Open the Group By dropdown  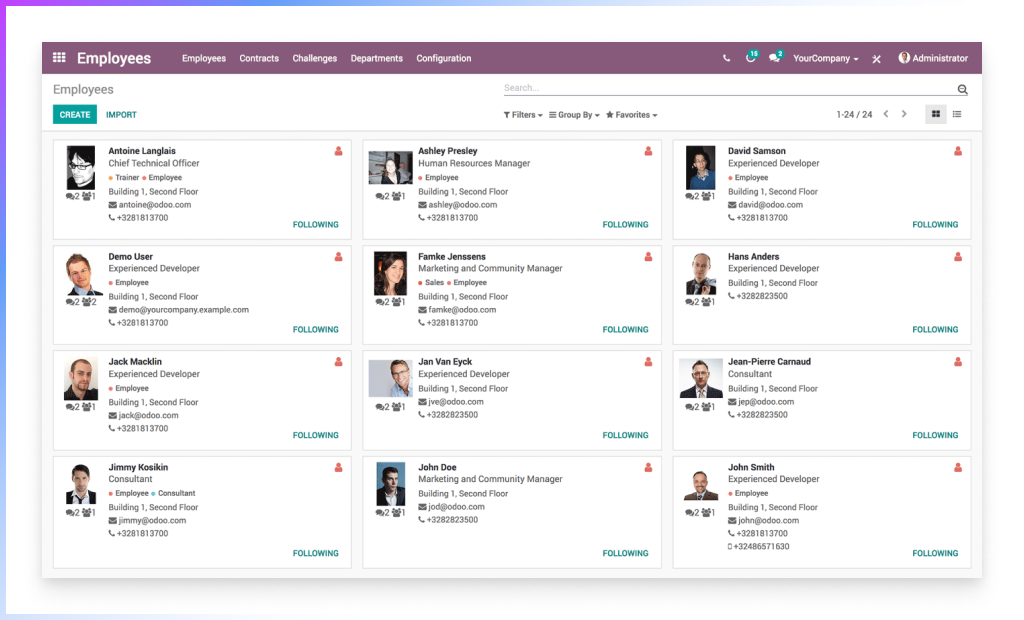pos(574,115)
